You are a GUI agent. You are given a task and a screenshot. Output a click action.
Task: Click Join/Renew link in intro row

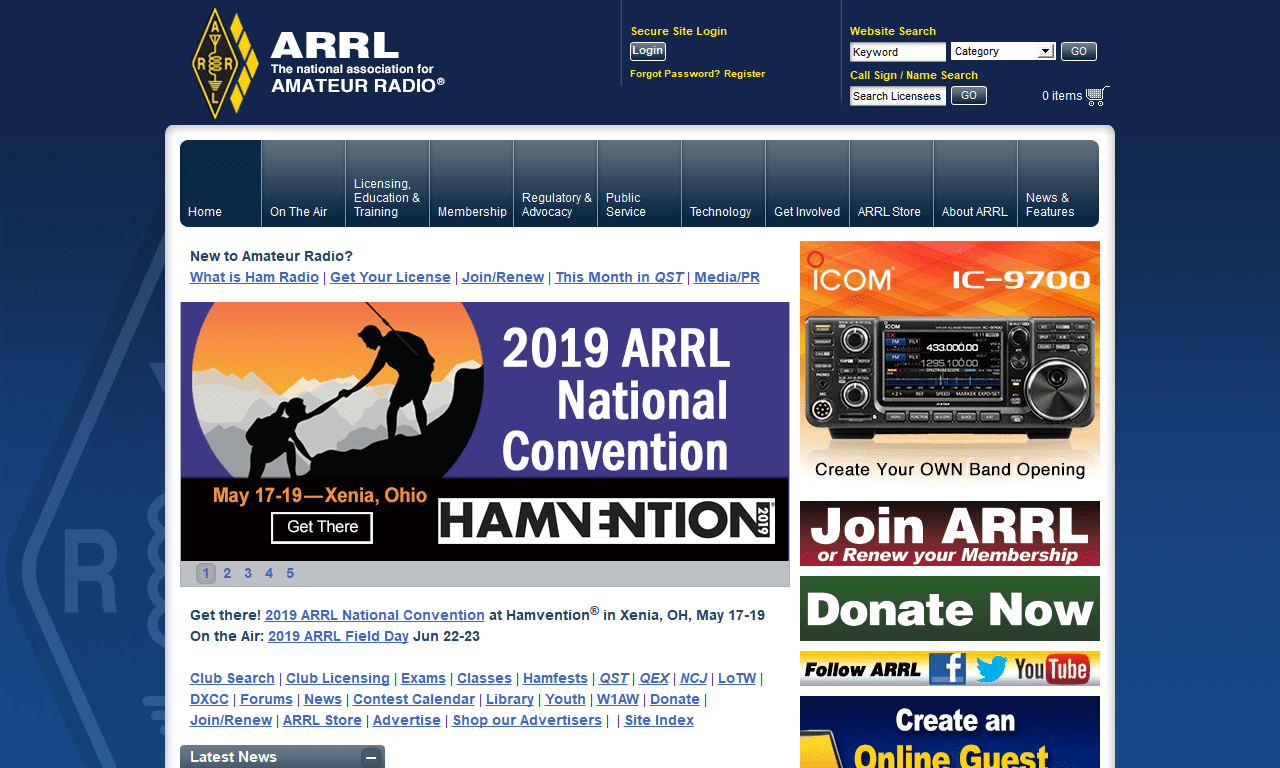503,277
